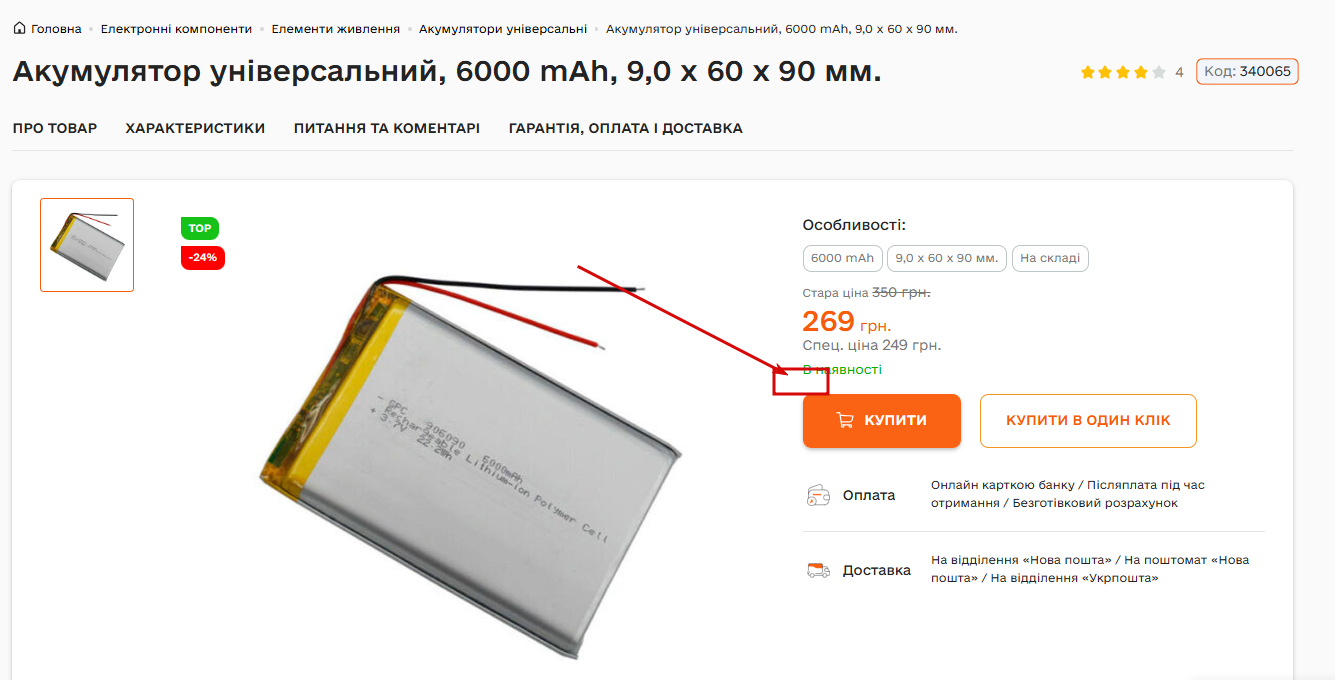Screen dimensions: 1335x680
Task: Open the Електронні компоненти breadcrumb link
Action: pos(176,29)
